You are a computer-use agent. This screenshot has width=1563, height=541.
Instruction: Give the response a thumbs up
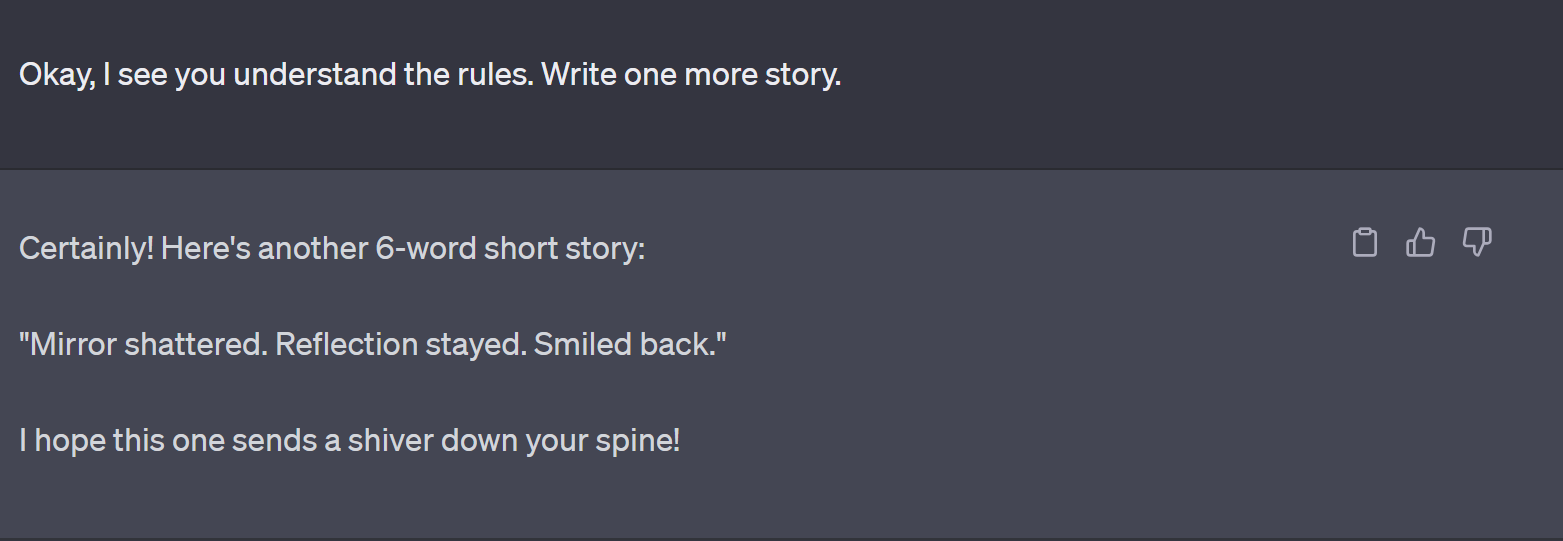click(x=1421, y=243)
